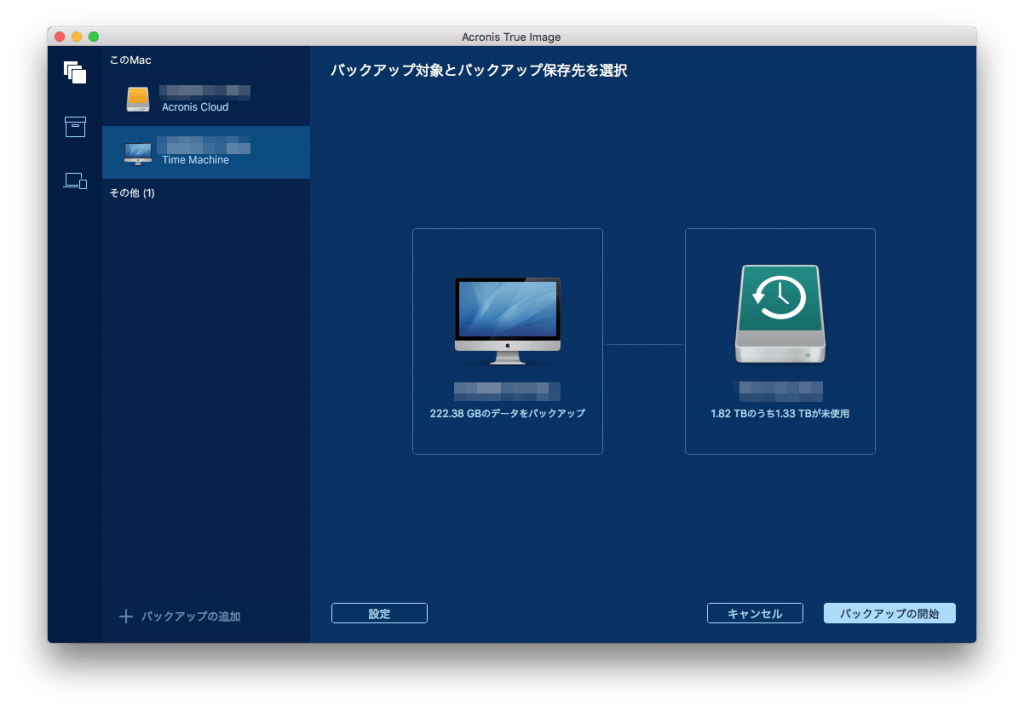Open the 設定 settings button
The height and width of the screenshot is (711, 1024).
(x=379, y=613)
